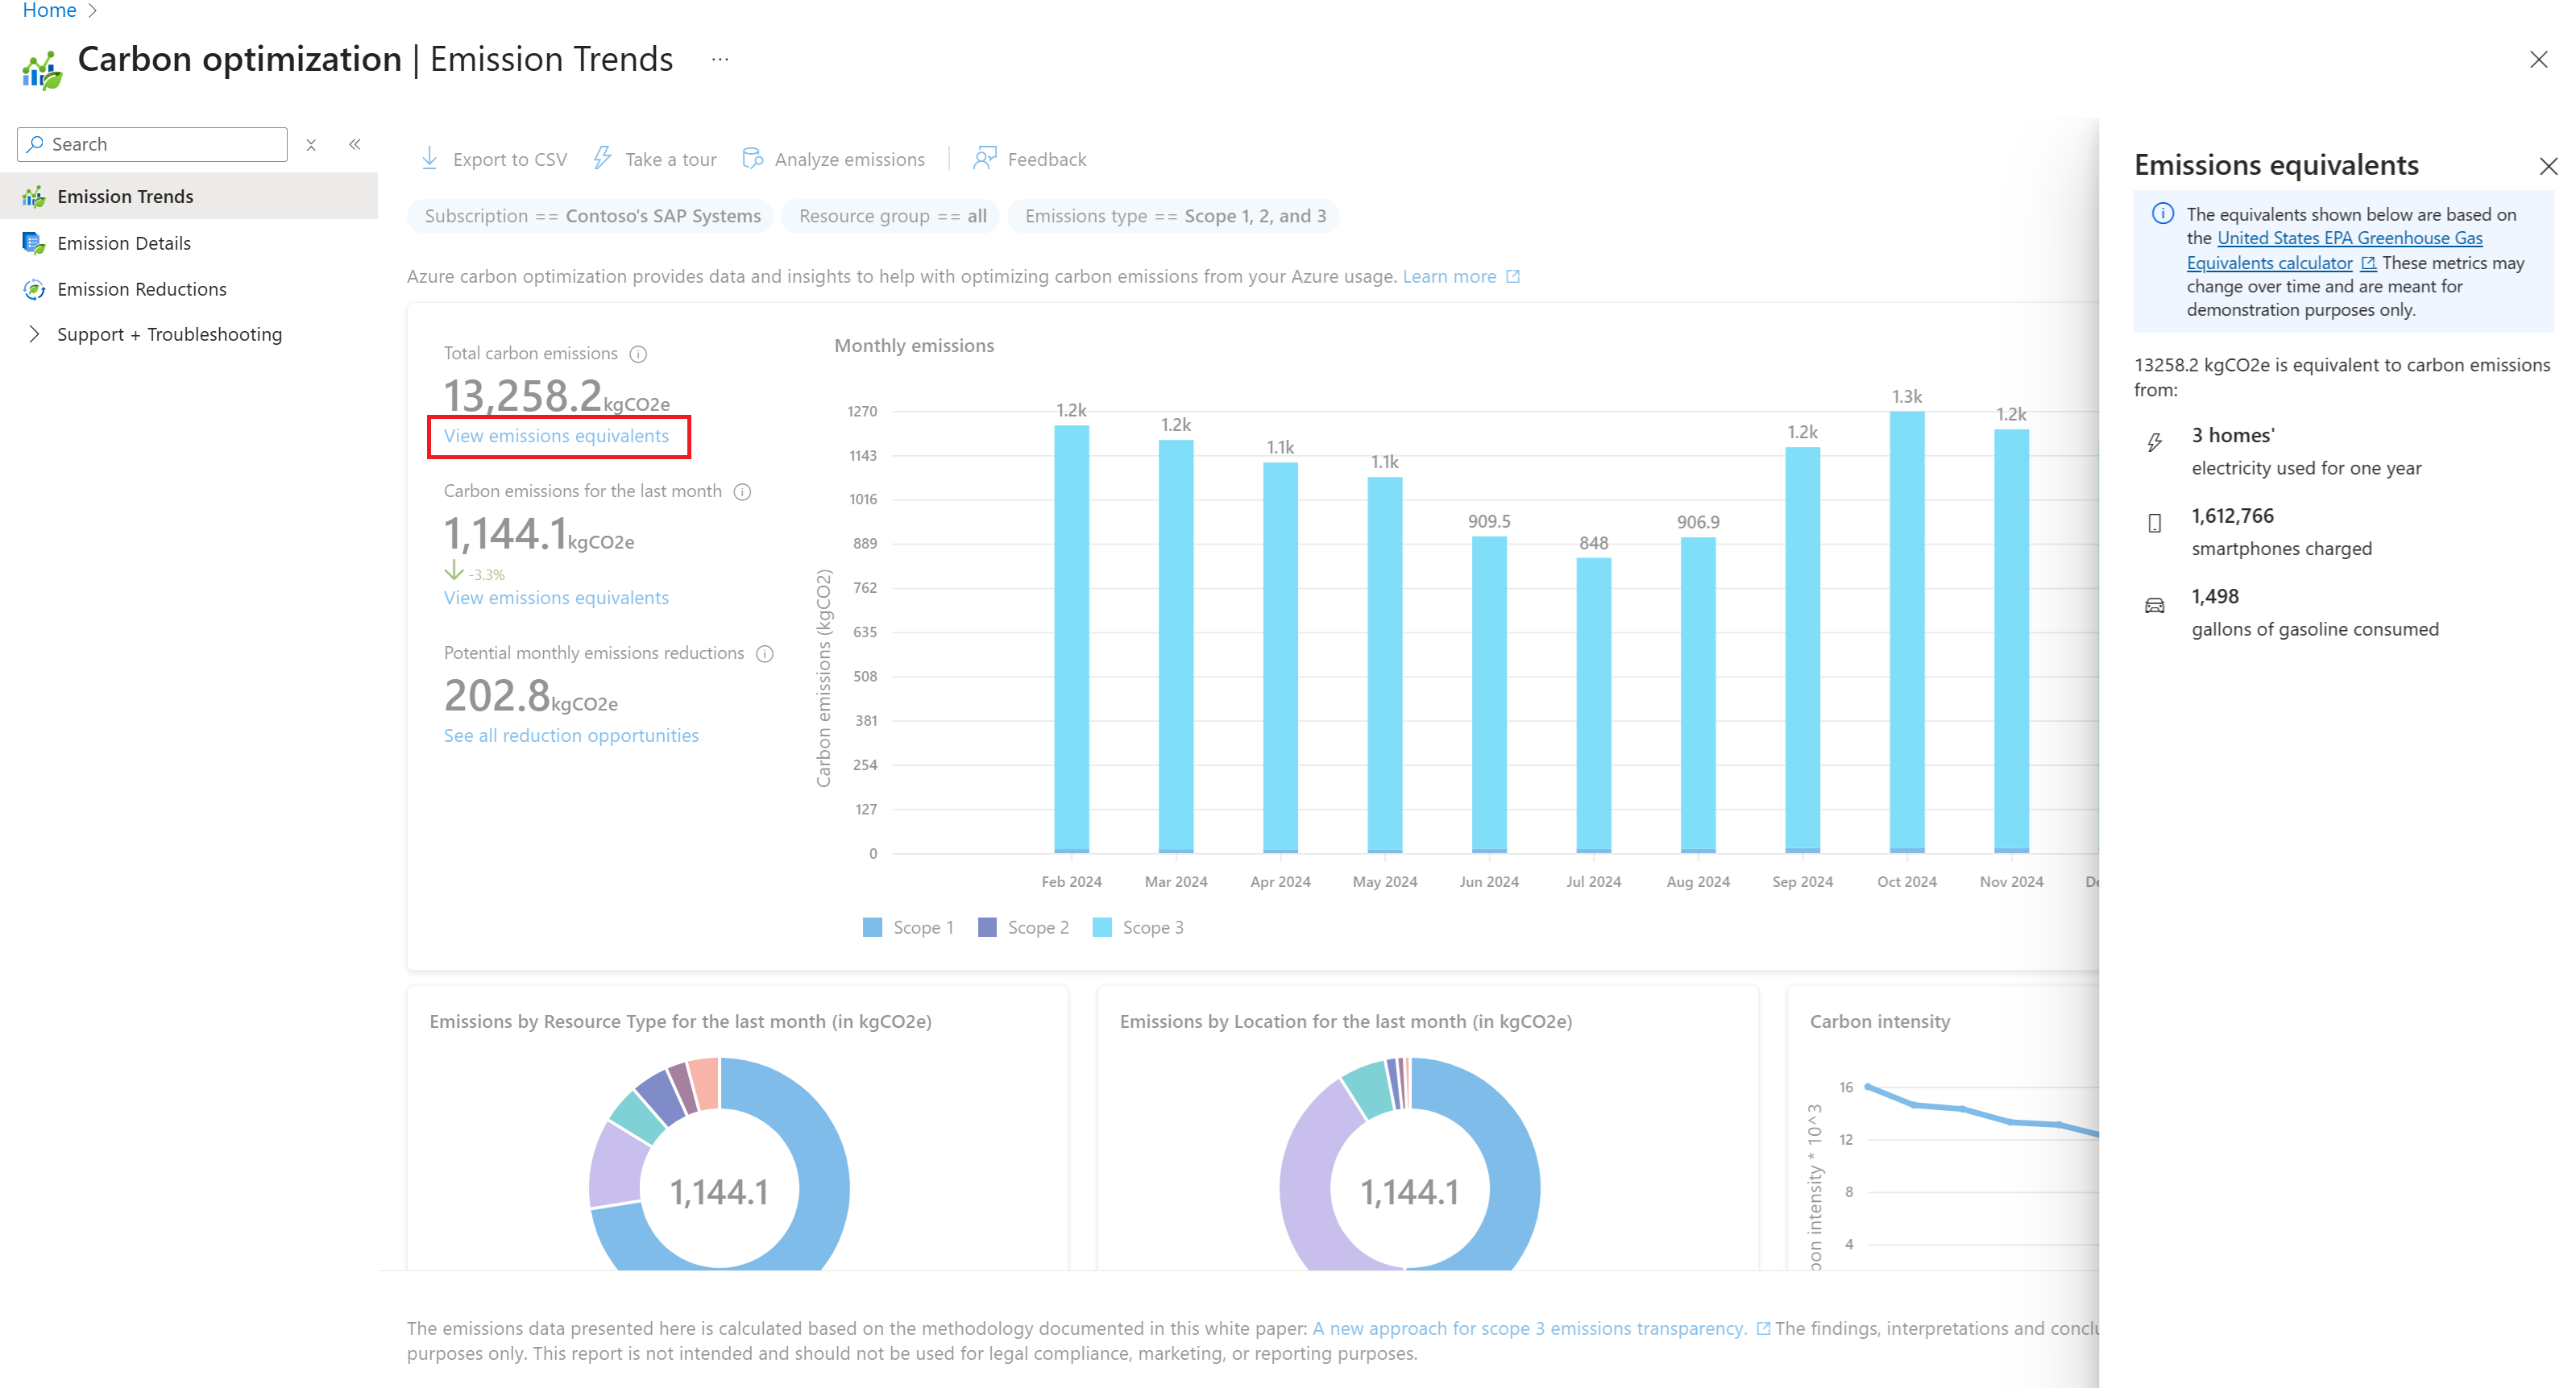Expand Support + Troubleshooting section
The width and height of the screenshot is (2576, 1388).
click(x=35, y=334)
